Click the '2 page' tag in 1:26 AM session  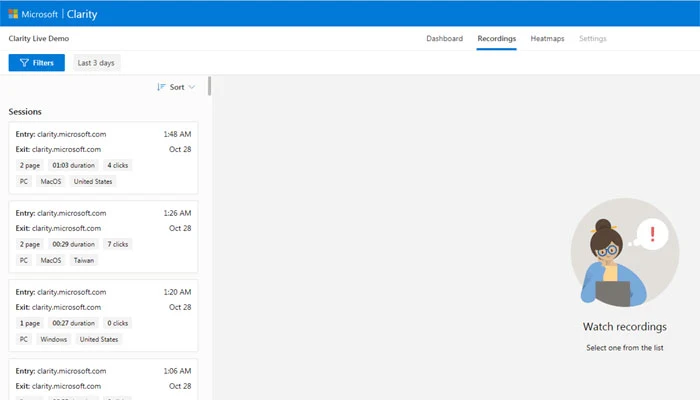point(29,244)
